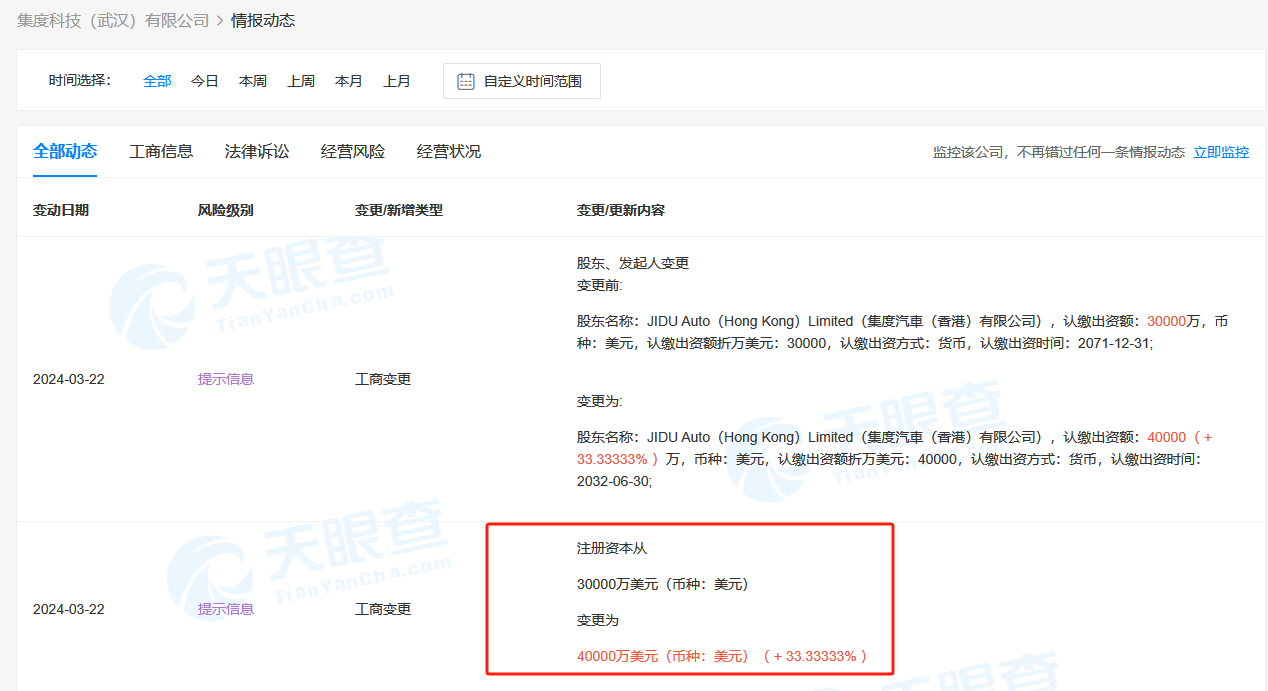Open 自定义时间范围 date picker button
The image size is (1268, 691).
(x=522, y=81)
